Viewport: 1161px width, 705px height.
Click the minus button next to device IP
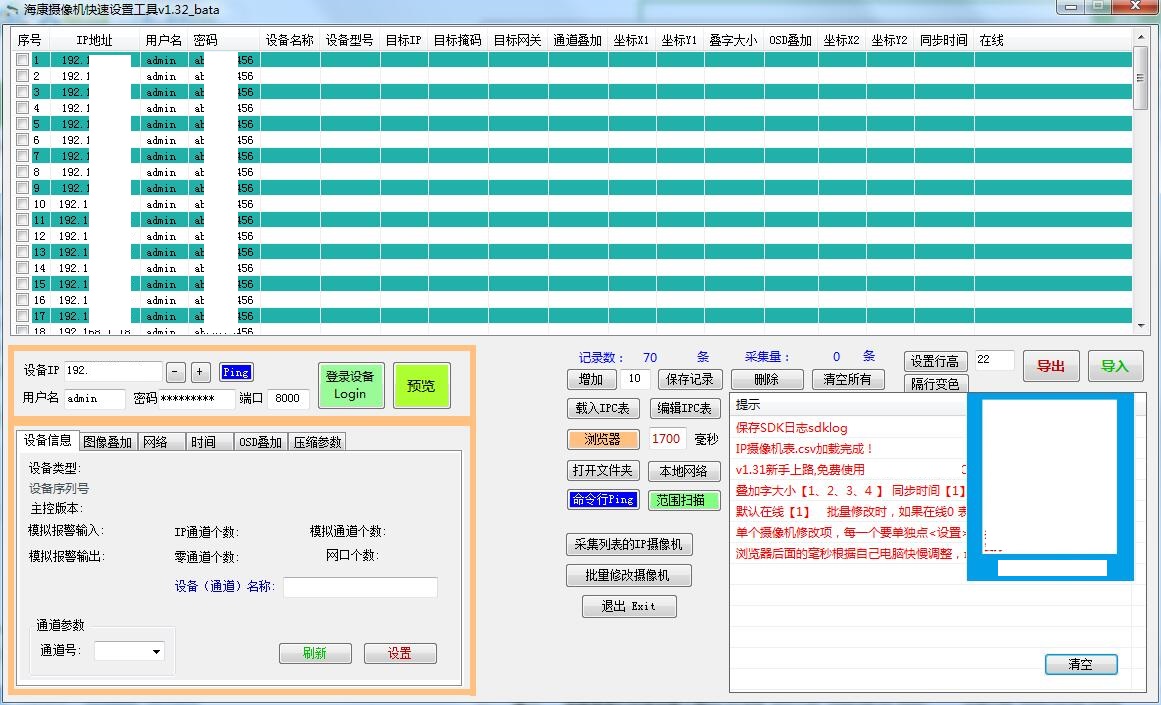[x=175, y=372]
